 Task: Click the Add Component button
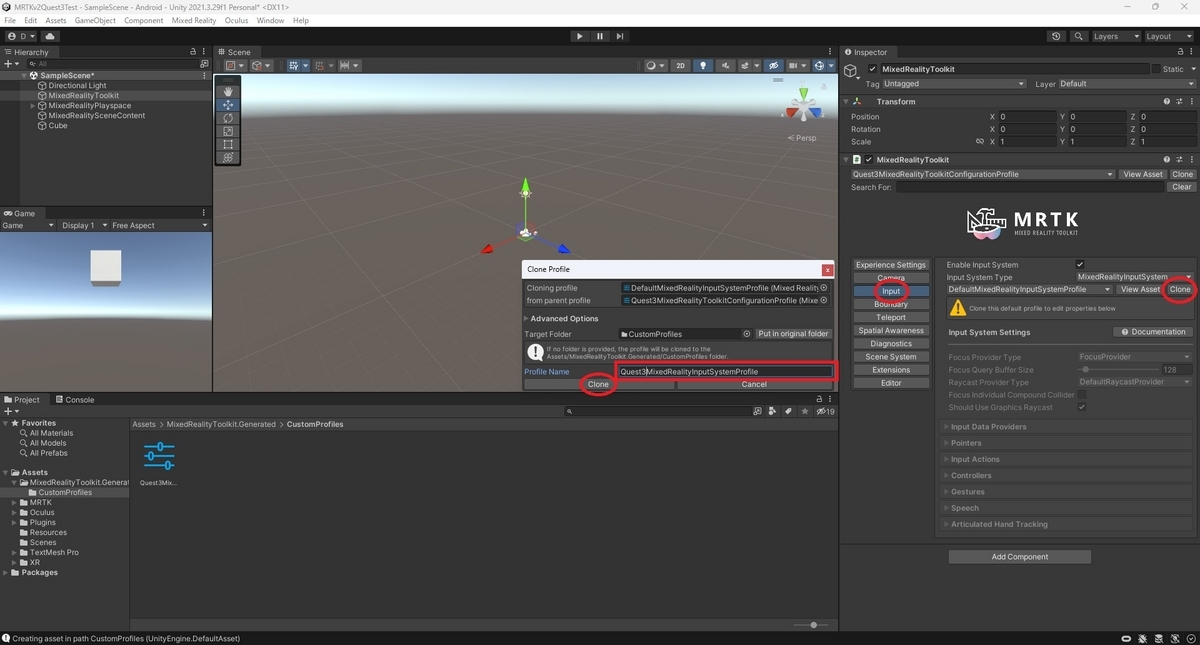pos(1020,557)
